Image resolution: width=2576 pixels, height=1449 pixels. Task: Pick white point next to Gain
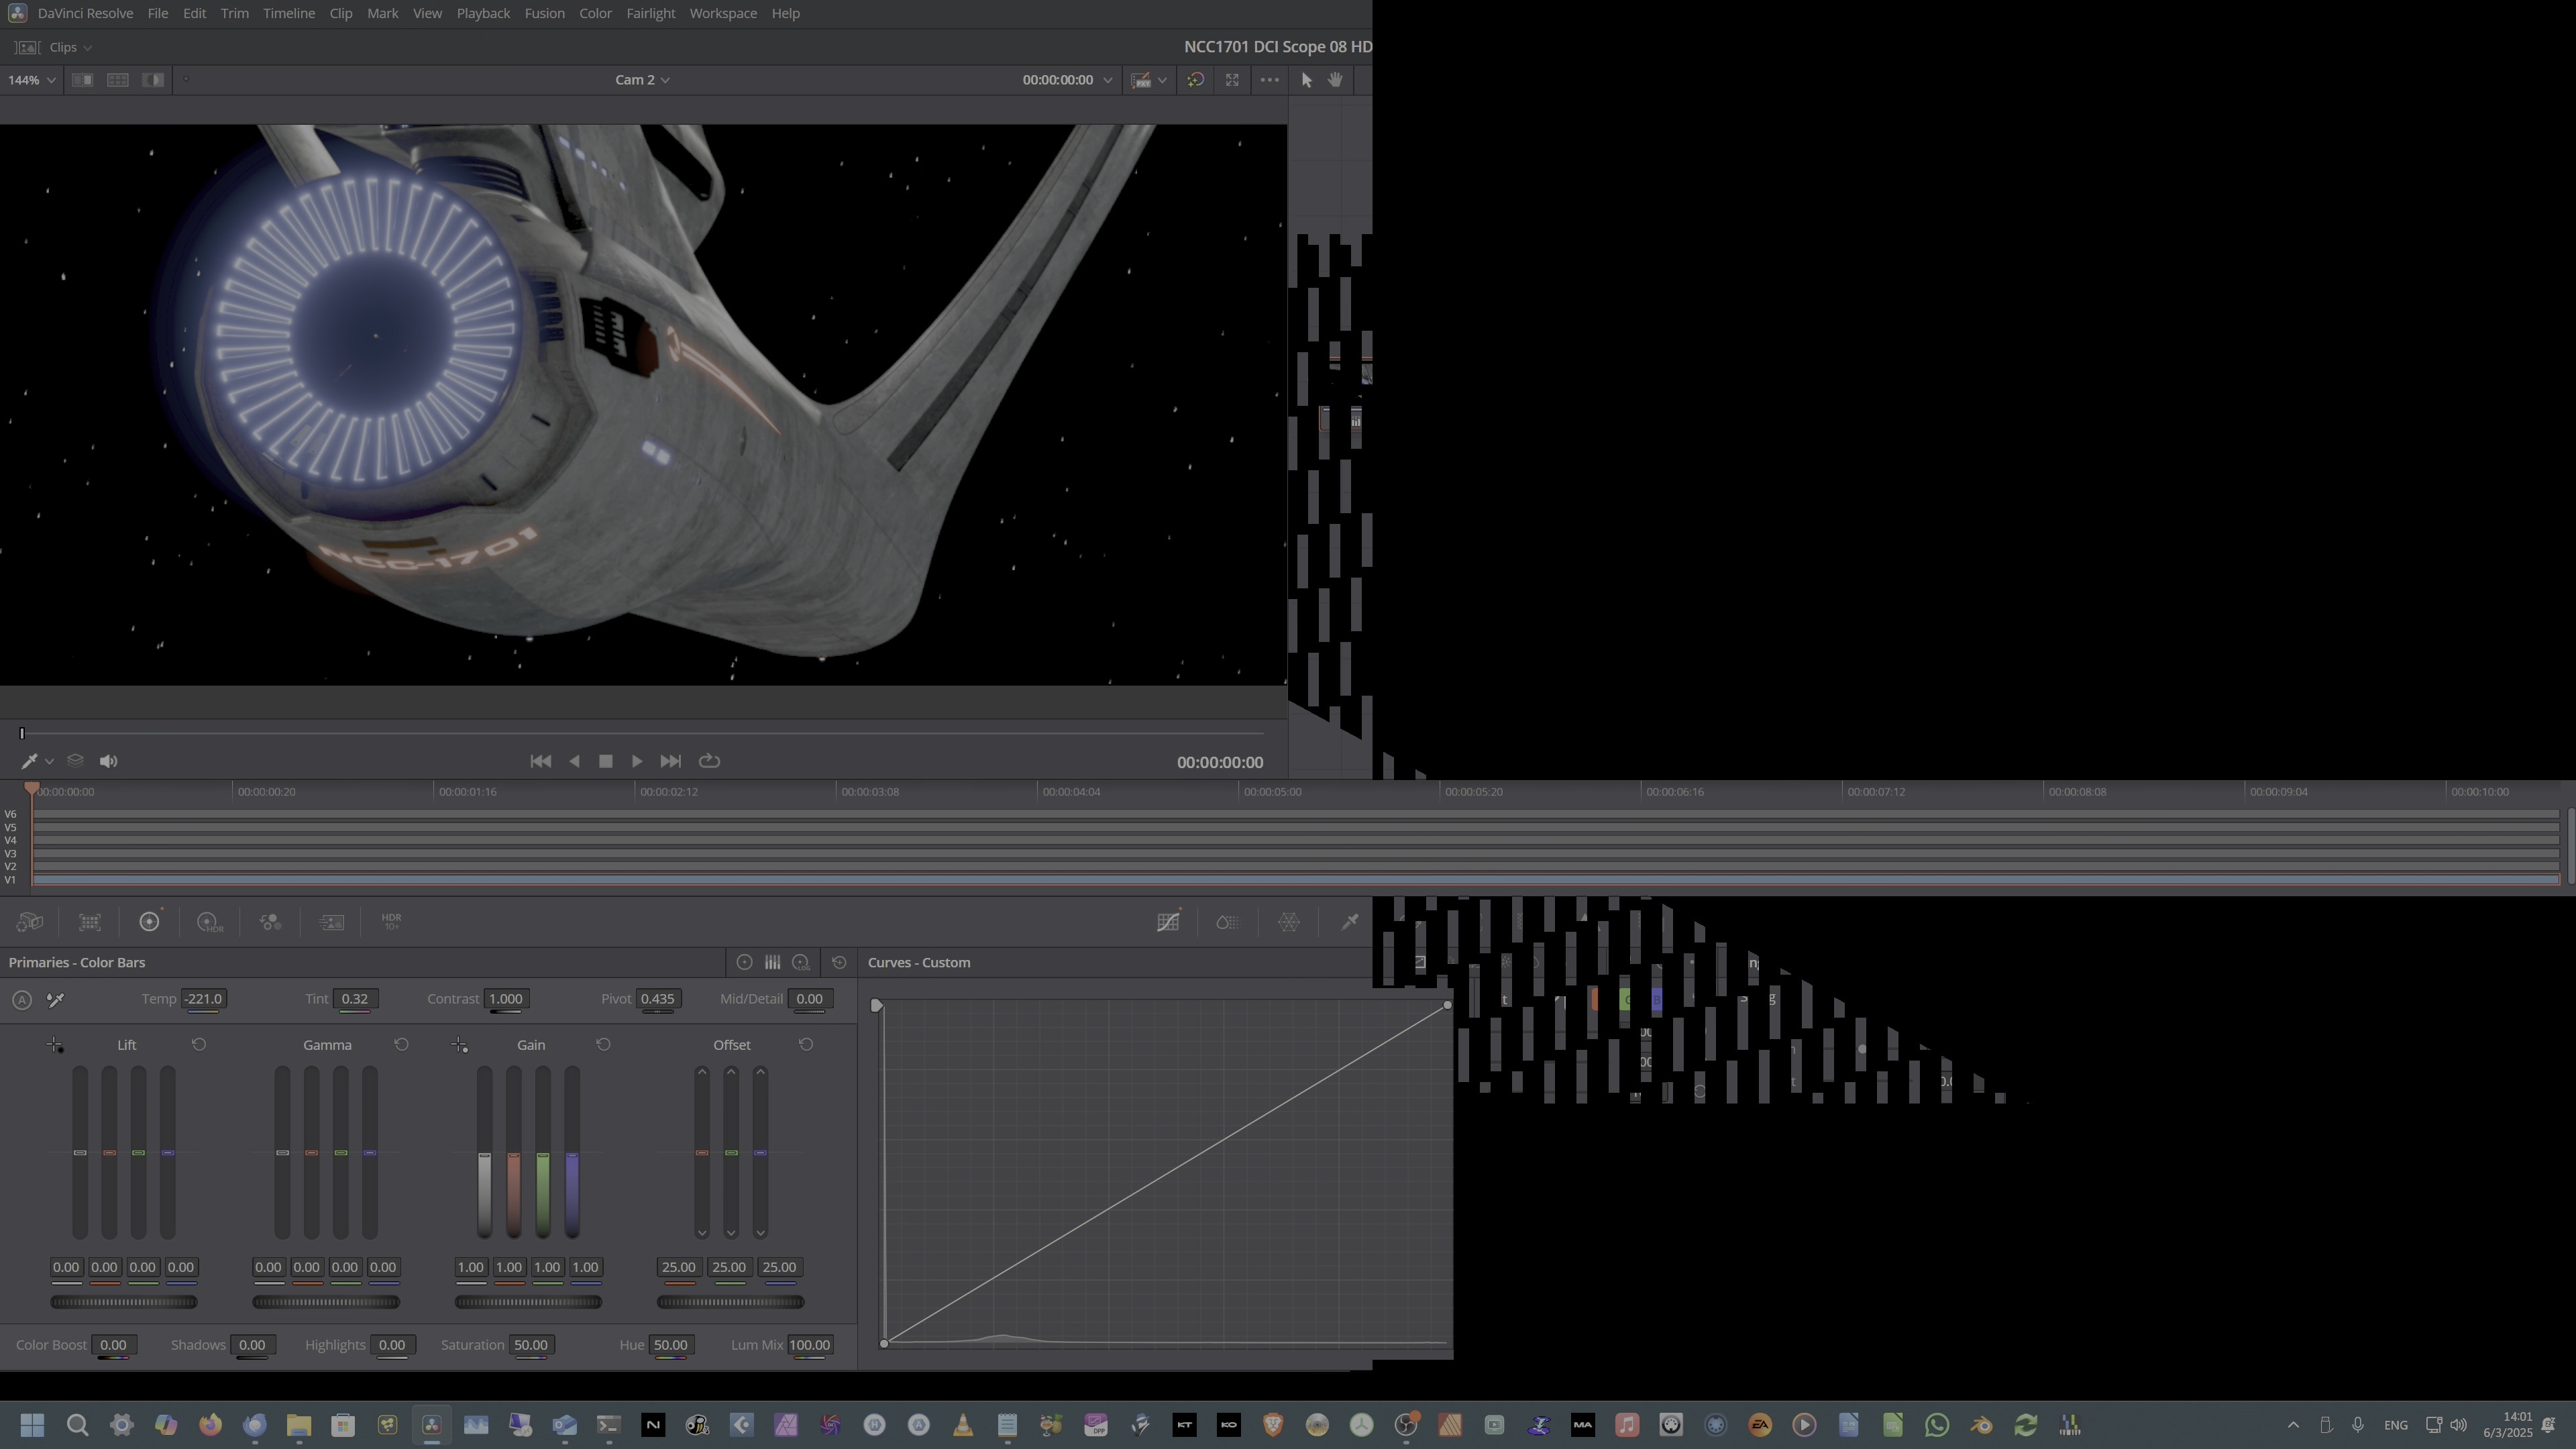459,1045
